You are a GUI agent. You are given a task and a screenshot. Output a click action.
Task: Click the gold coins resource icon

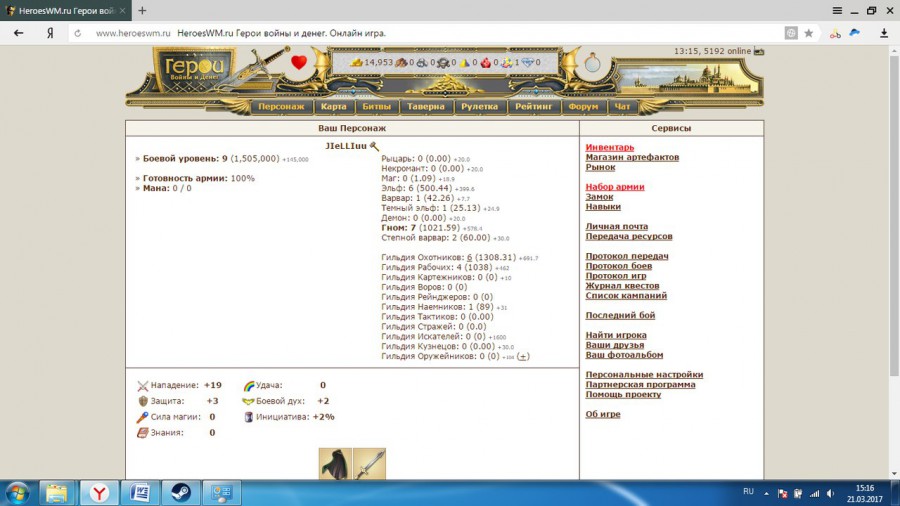(x=356, y=62)
